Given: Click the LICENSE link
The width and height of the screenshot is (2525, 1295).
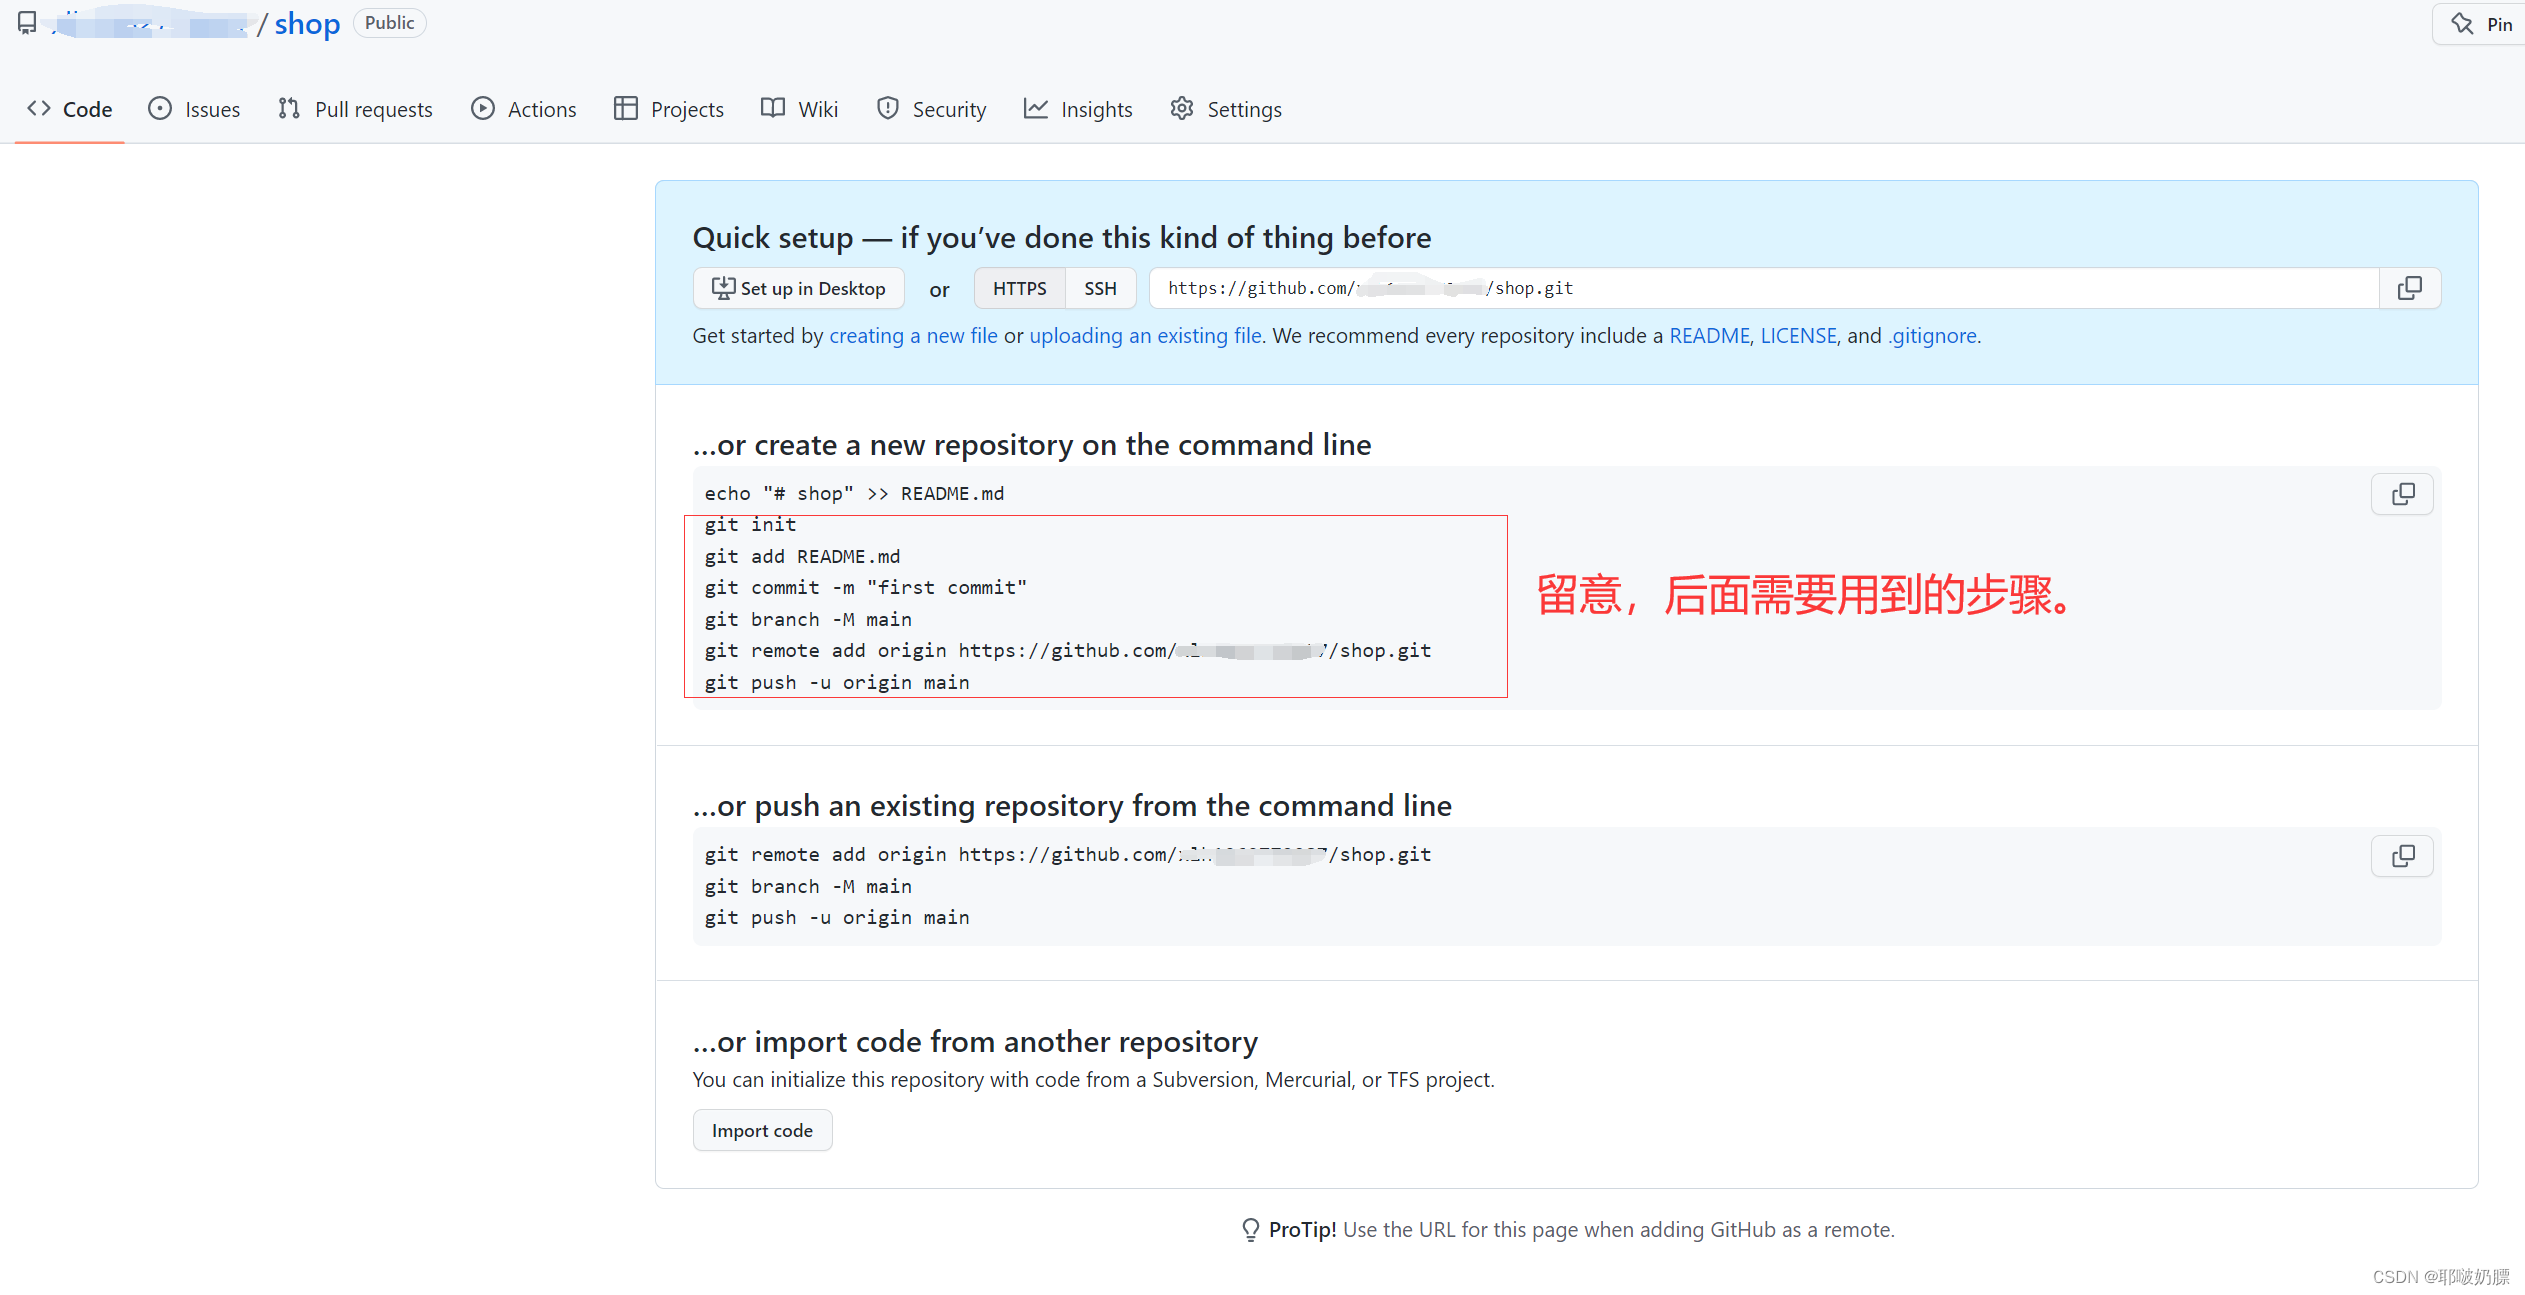Looking at the screenshot, I should [1798, 336].
